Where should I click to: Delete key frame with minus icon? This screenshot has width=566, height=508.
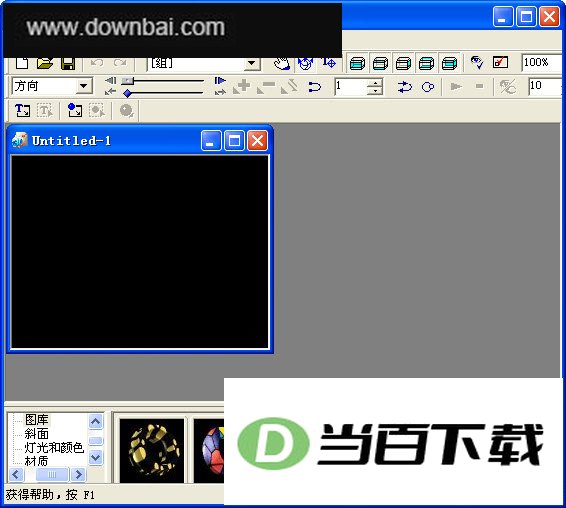tap(266, 87)
